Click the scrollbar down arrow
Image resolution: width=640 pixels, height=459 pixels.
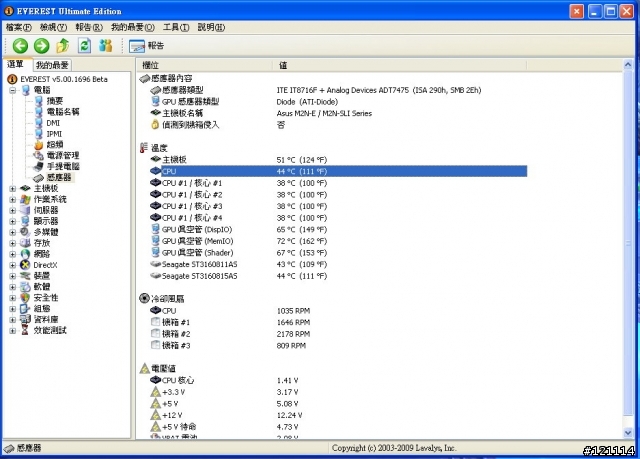pos(628,433)
